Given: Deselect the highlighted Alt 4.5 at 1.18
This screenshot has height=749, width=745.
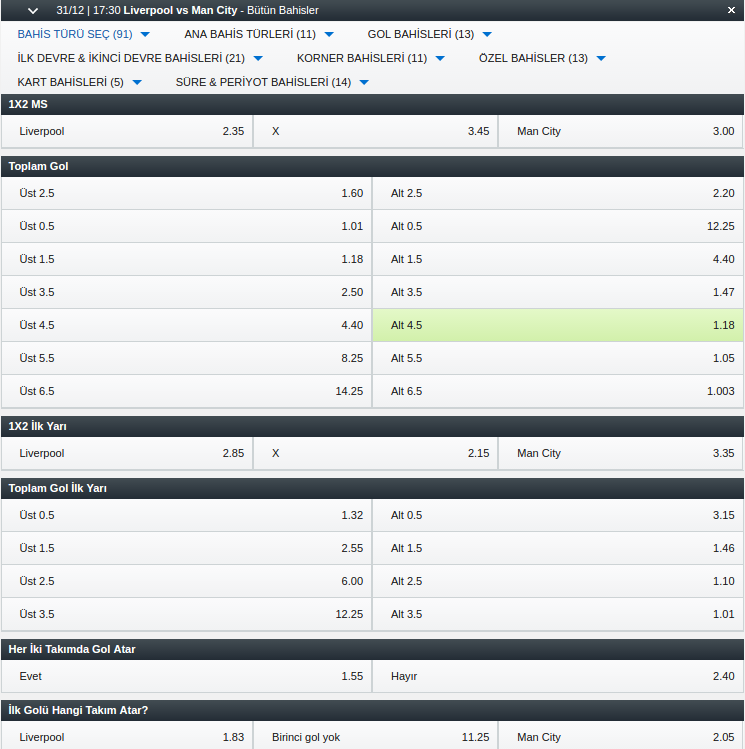Looking at the screenshot, I should click(x=558, y=325).
